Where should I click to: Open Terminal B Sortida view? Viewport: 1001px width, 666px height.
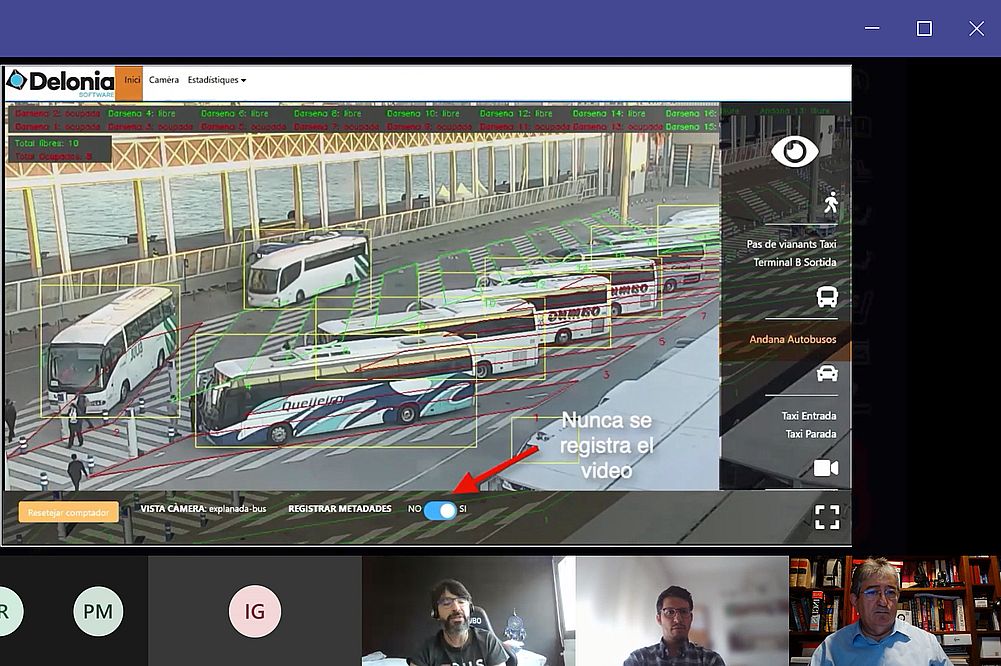pyautogui.click(x=795, y=262)
